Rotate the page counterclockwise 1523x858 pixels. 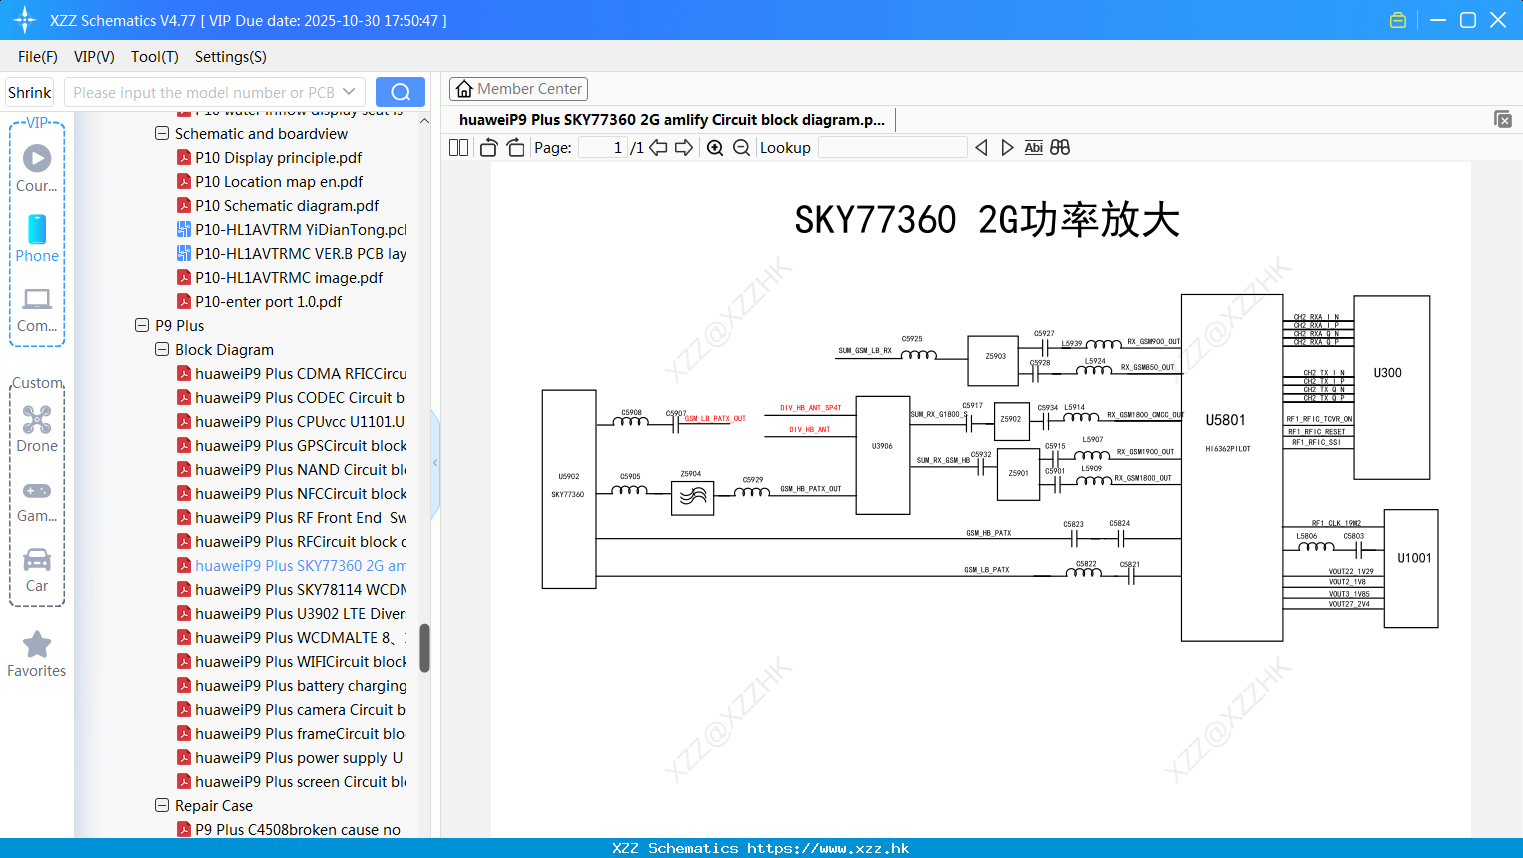(x=488, y=148)
